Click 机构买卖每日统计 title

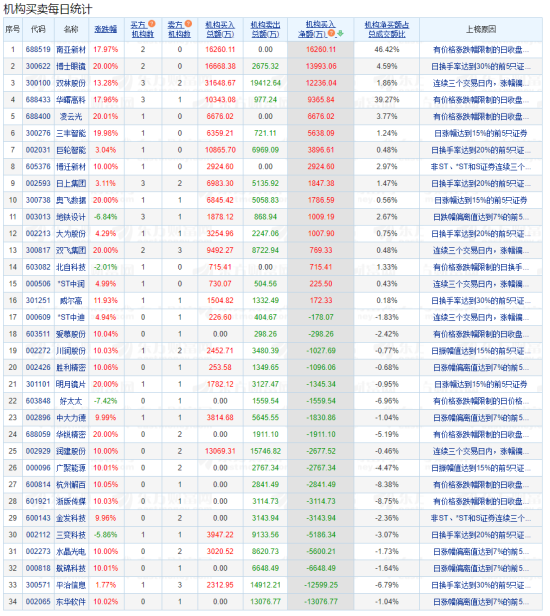[x=48, y=9]
